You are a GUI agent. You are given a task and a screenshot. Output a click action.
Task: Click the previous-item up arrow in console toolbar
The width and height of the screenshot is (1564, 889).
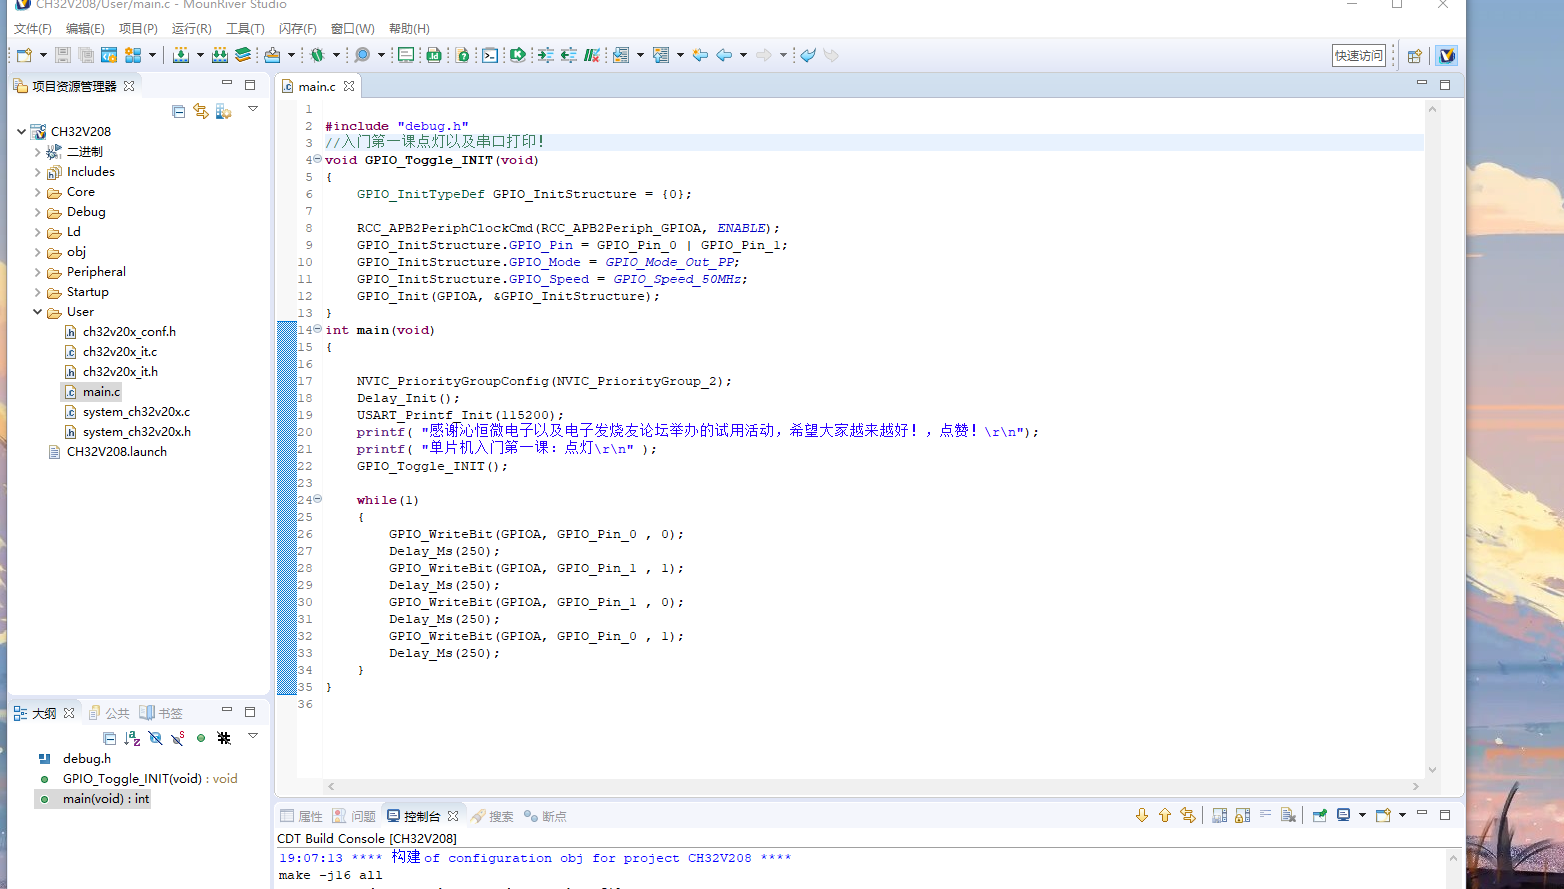click(x=1165, y=815)
